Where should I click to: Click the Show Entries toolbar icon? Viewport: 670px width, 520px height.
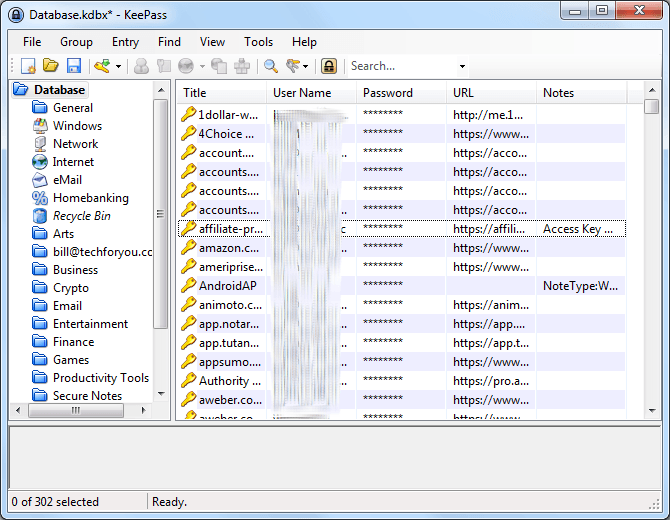293,66
